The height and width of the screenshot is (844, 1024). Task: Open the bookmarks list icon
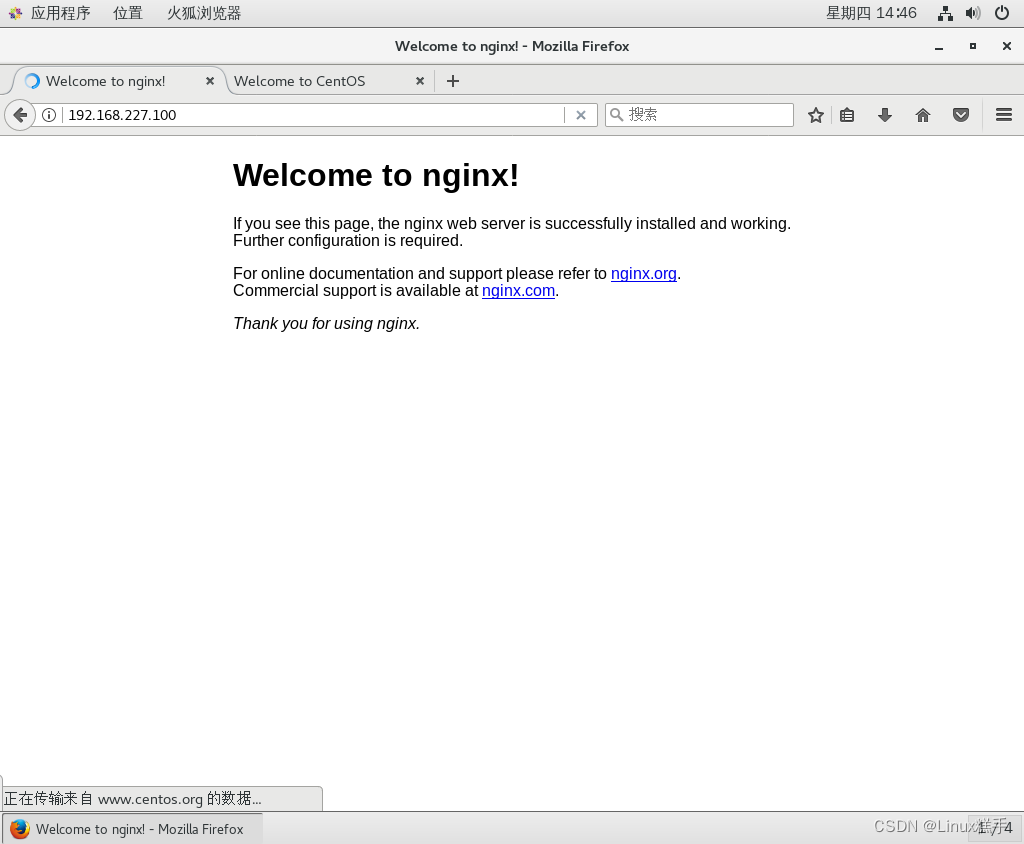[846, 114]
